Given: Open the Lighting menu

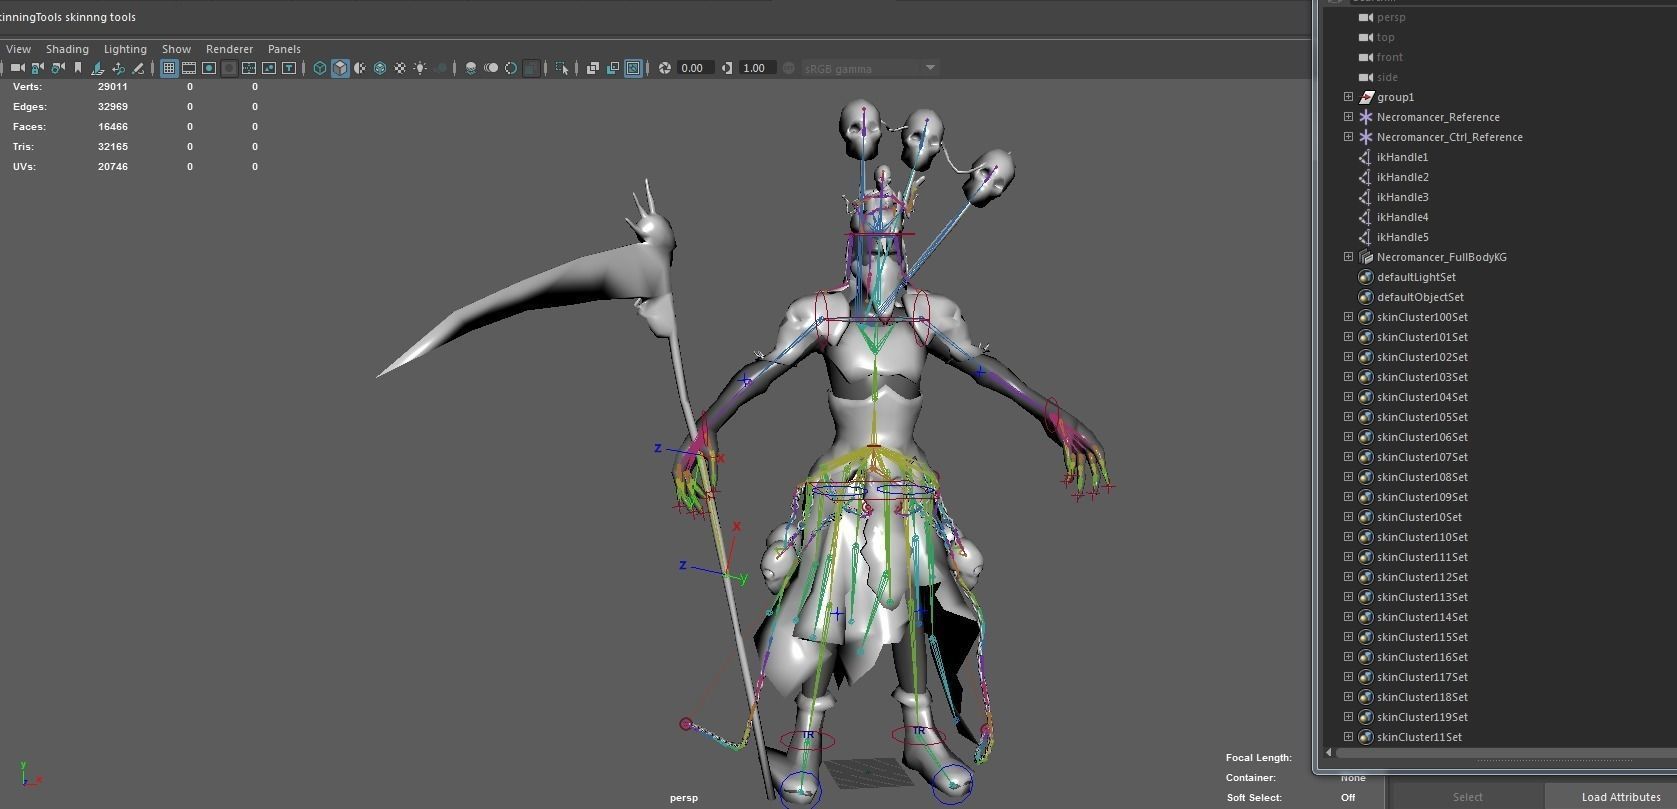Looking at the screenshot, I should [125, 49].
